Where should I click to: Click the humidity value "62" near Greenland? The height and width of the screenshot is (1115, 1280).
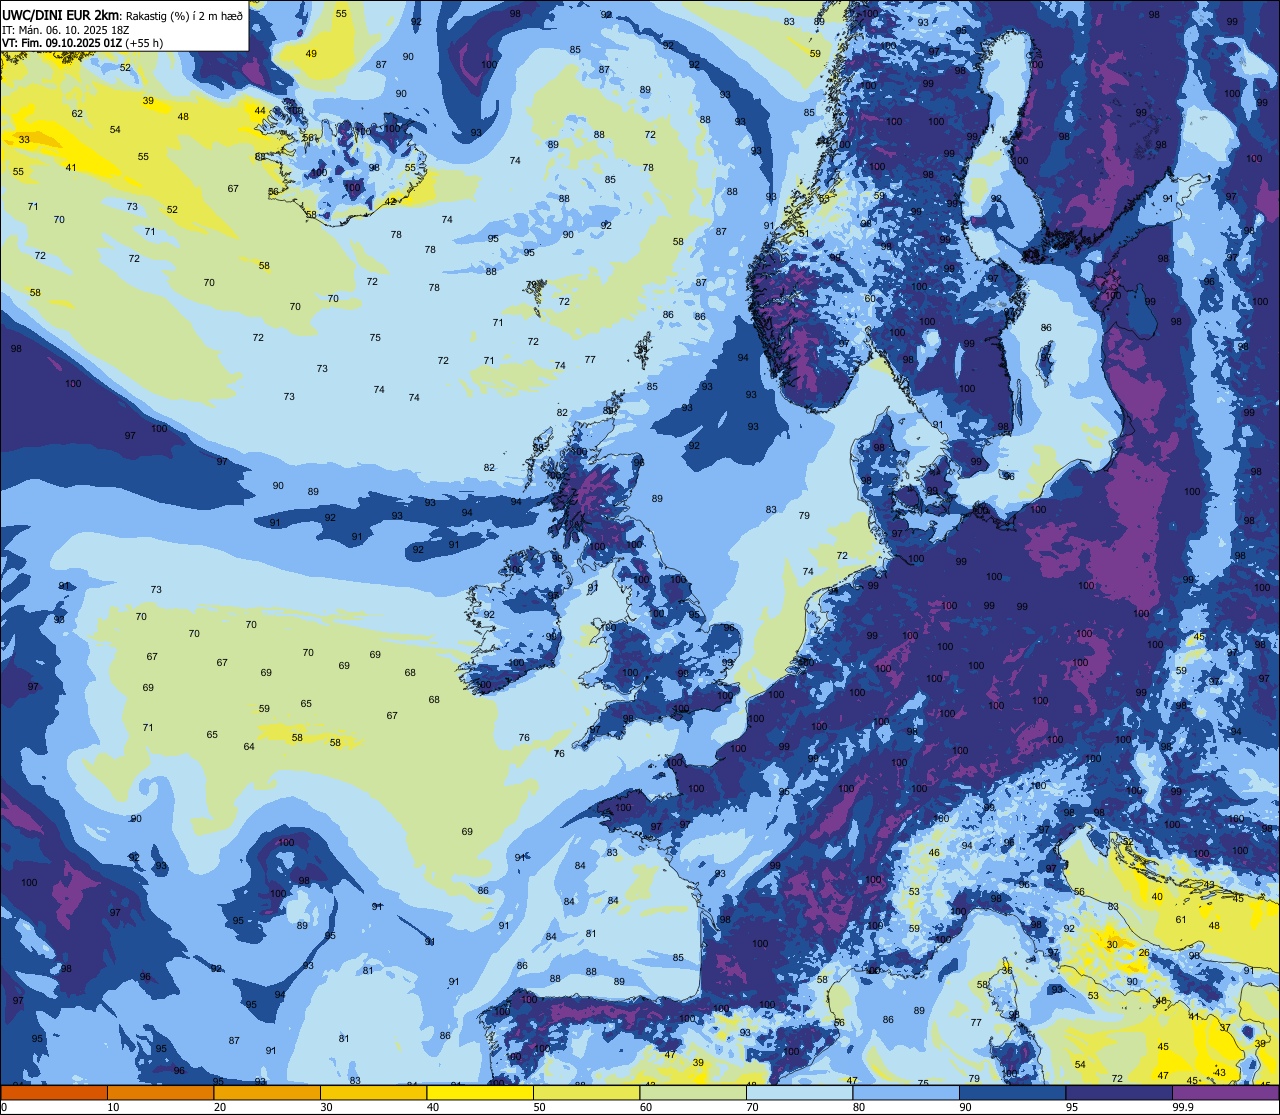77,113
